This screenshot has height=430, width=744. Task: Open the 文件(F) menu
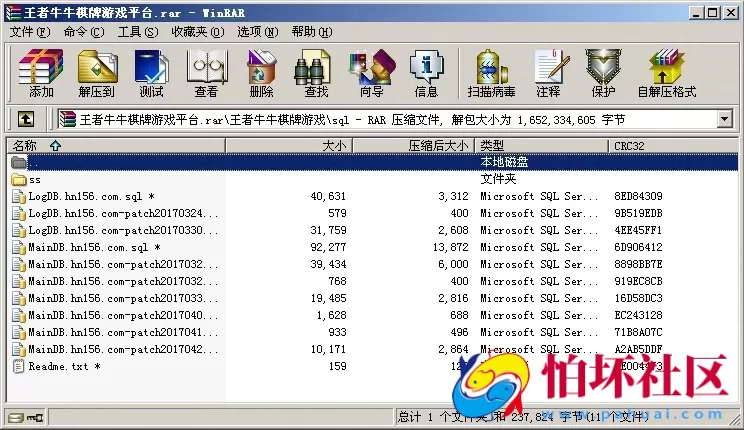29,31
